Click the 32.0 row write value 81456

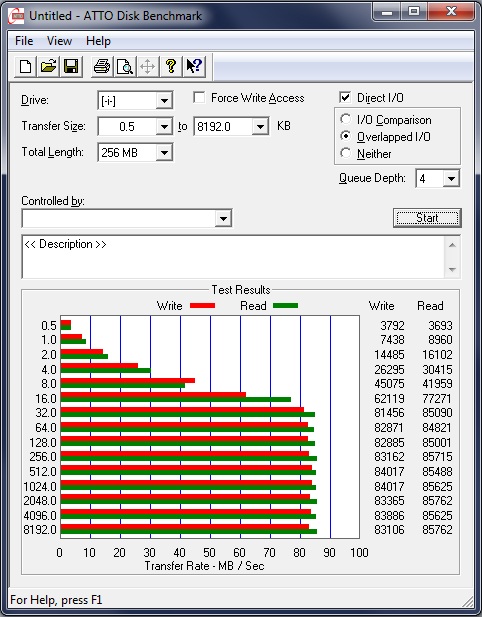[389, 413]
